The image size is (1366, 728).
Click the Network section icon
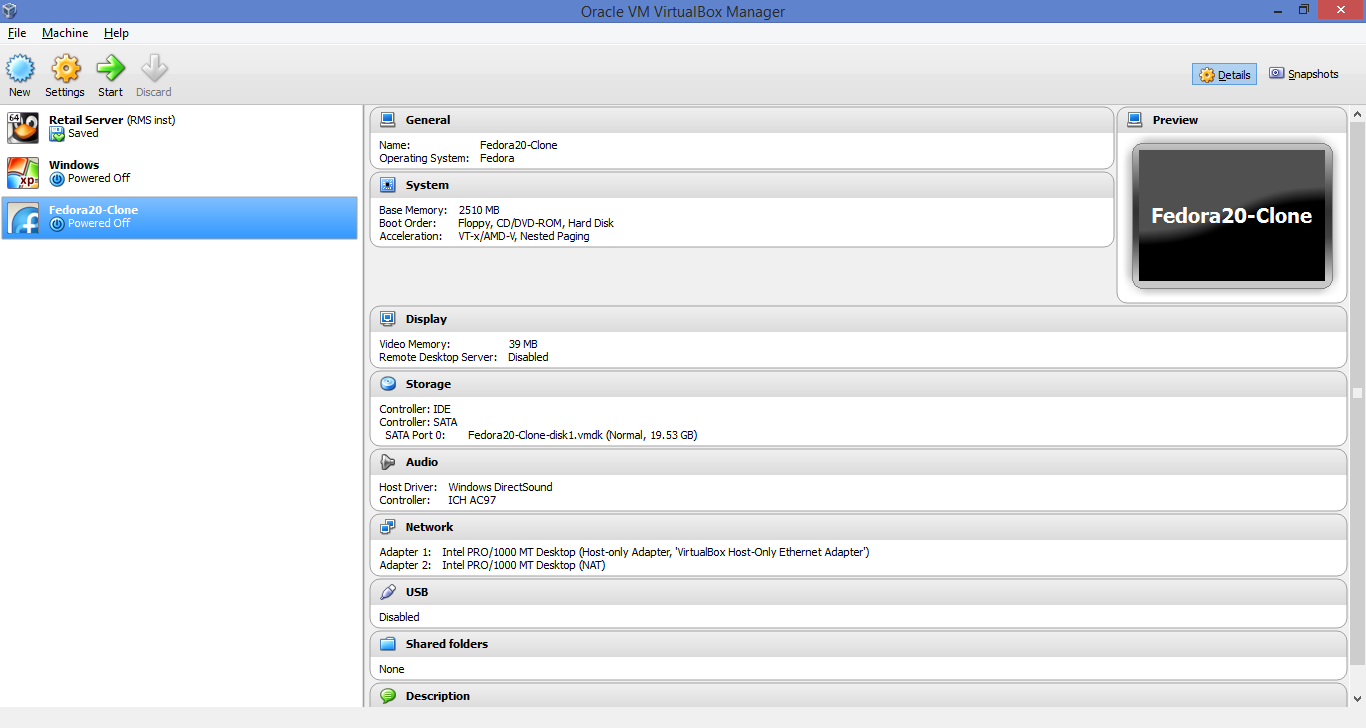388,527
